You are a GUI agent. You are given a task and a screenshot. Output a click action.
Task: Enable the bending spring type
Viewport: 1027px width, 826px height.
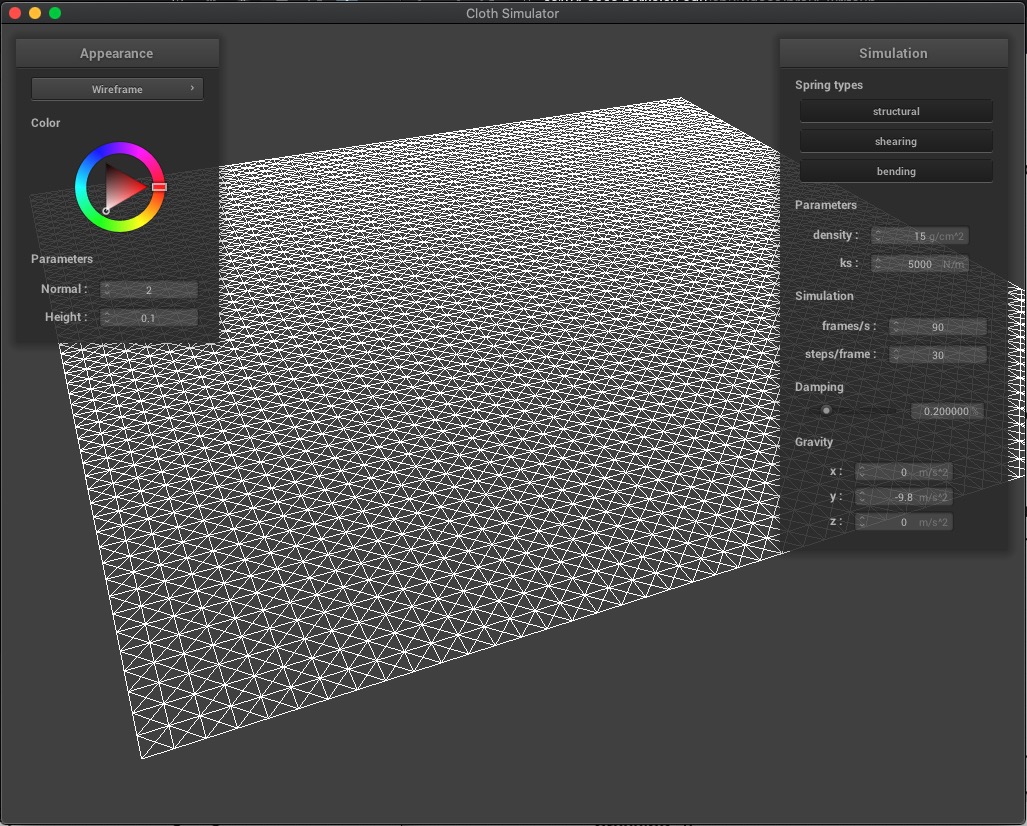[x=895, y=170]
